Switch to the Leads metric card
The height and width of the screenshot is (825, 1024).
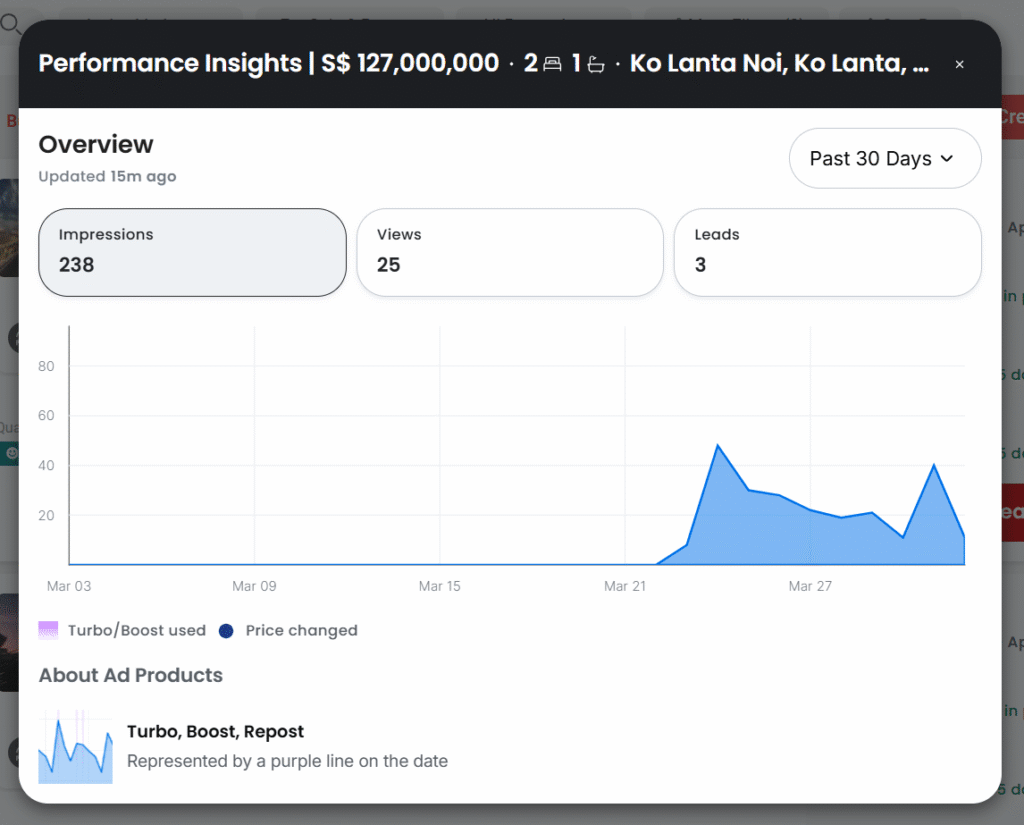[x=827, y=252]
